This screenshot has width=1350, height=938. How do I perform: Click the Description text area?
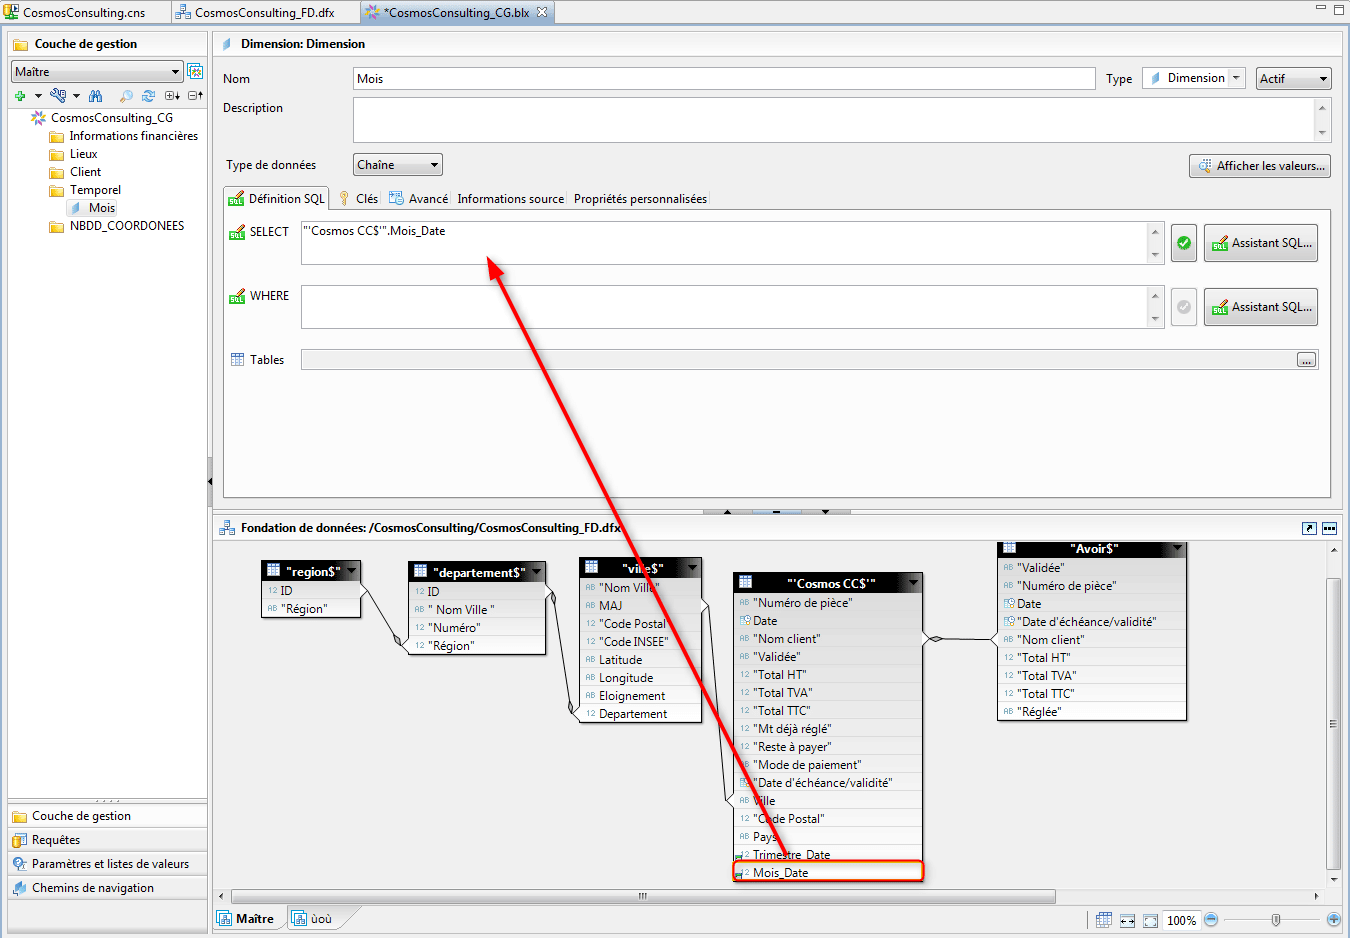coord(833,120)
